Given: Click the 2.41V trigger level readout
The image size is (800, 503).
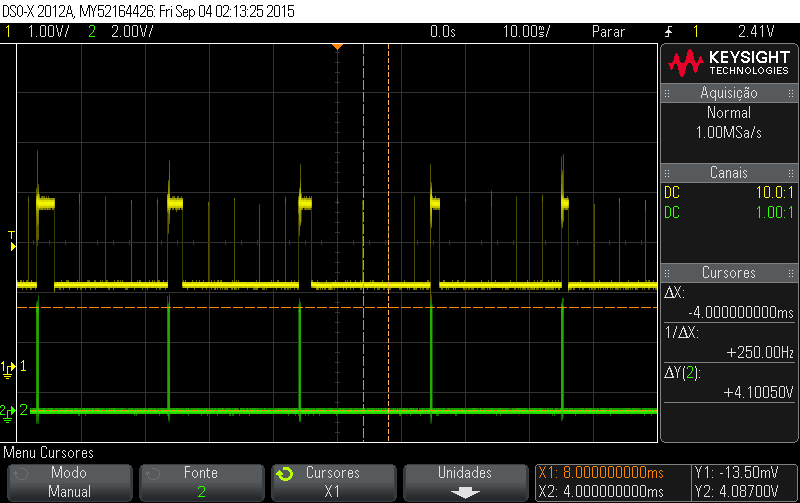Looking at the screenshot, I should (x=756, y=32).
